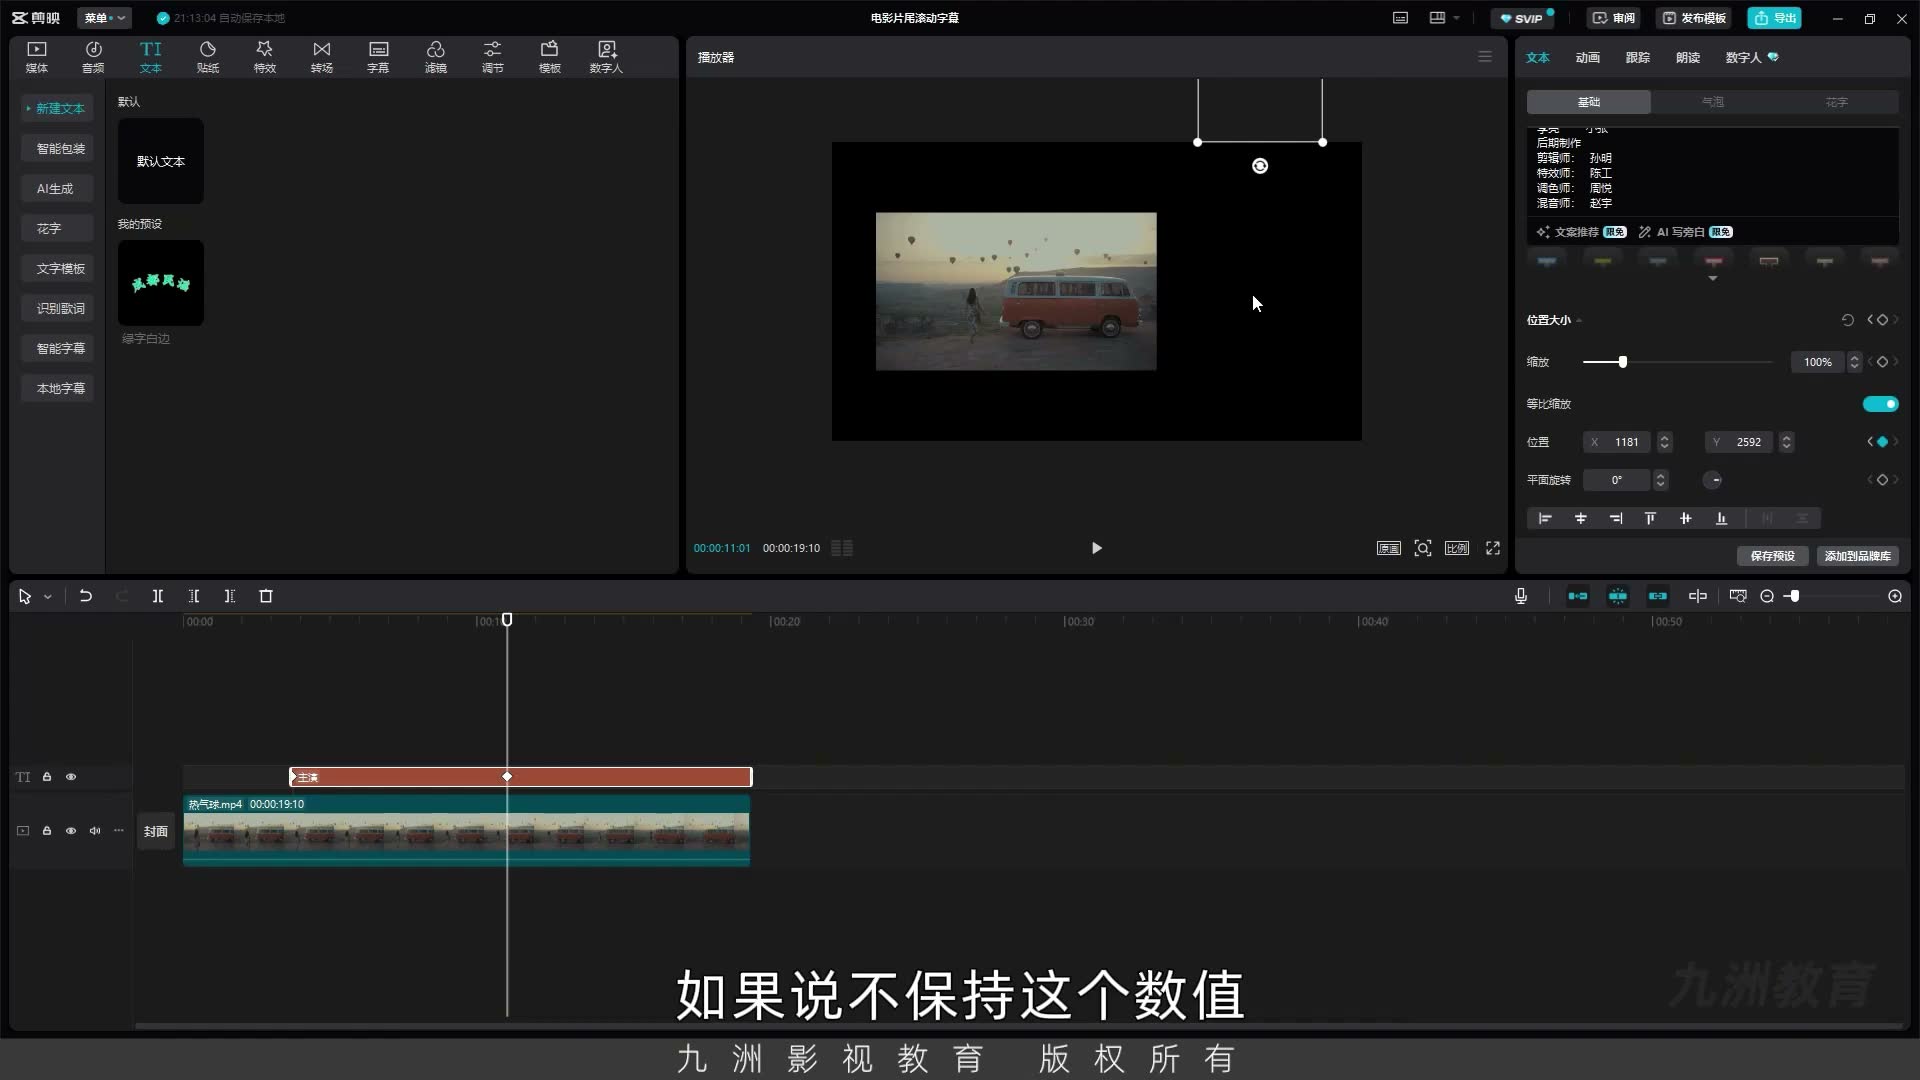Open the 字幕 (Captions) panel
Viewport: 1920px width, 1080px height.
point(378,57)
